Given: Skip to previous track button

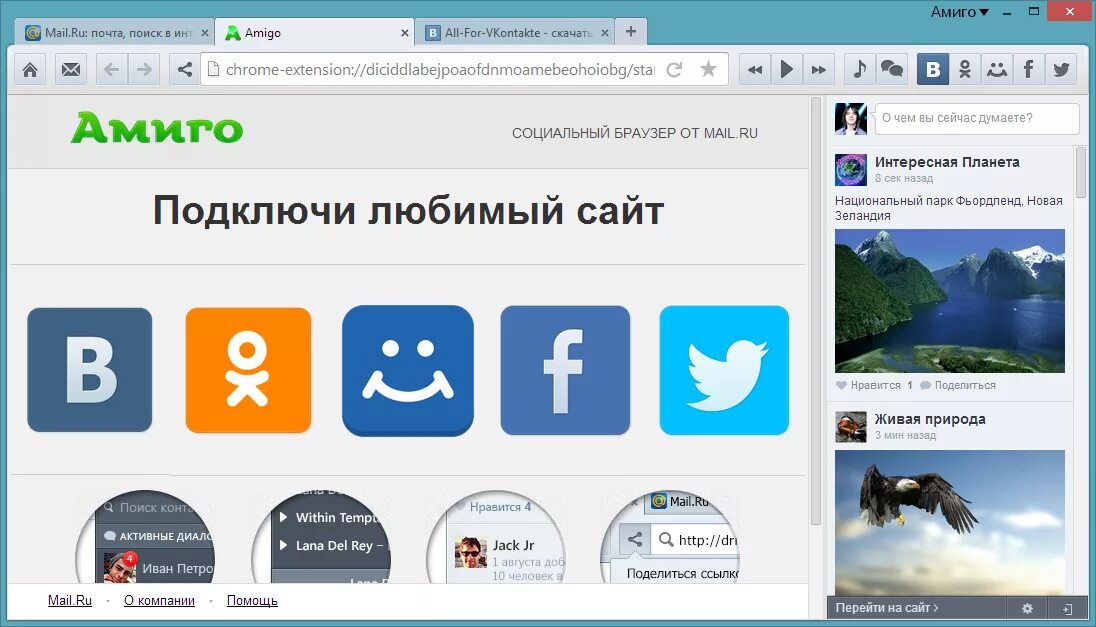Looking at the screenshot, I should [755, 69].
